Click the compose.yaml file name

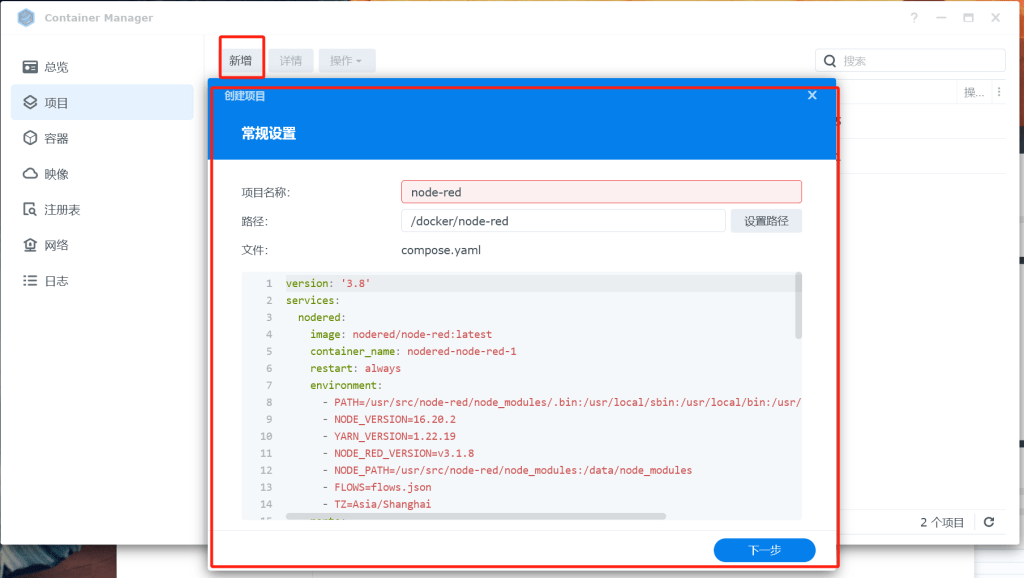[441, 250]
